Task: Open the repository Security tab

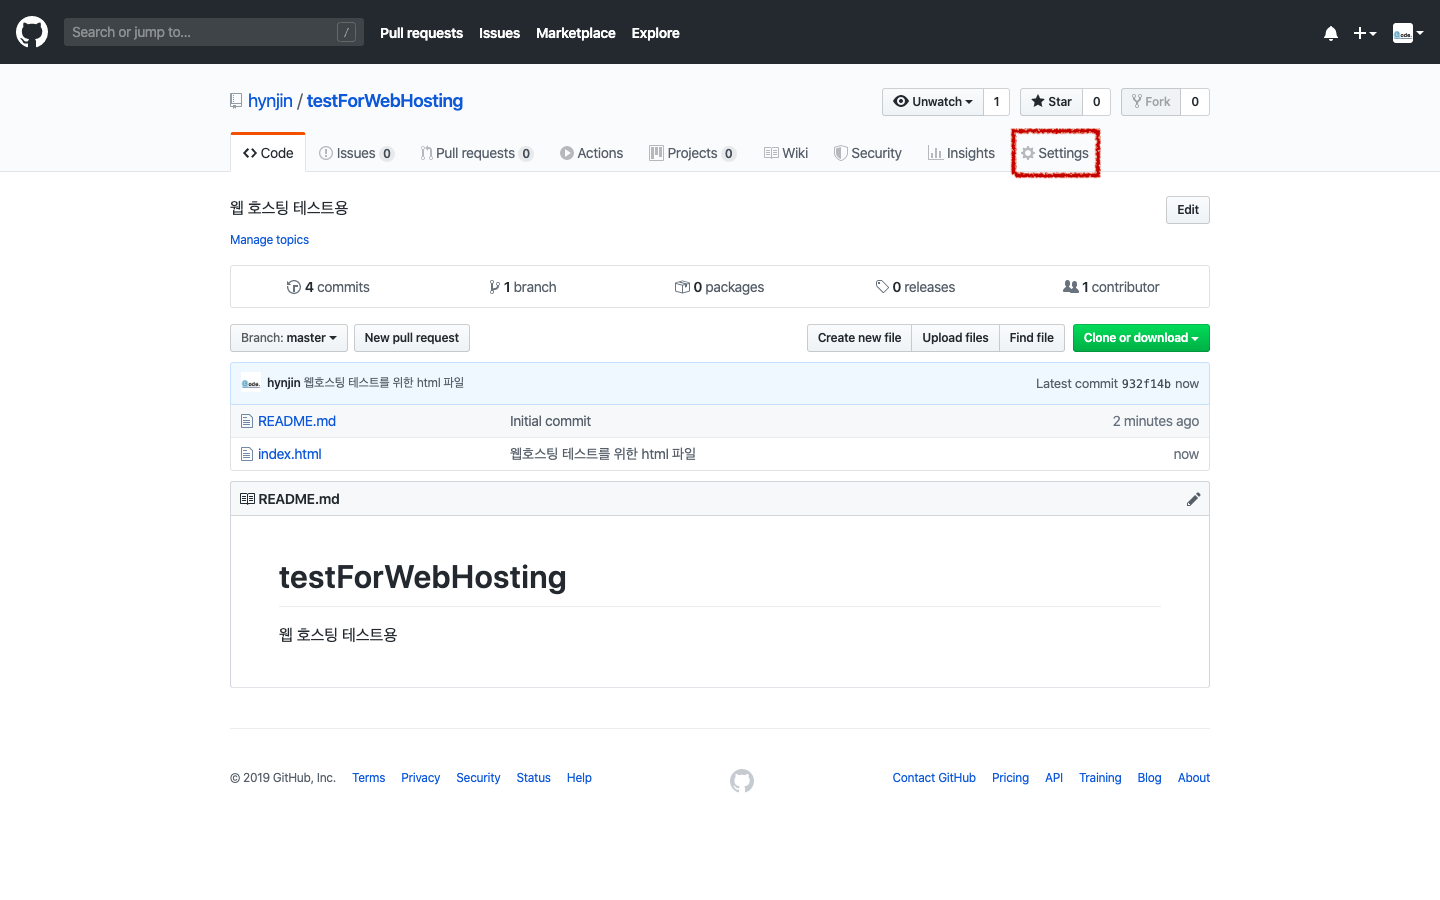Action: (868, 153)
